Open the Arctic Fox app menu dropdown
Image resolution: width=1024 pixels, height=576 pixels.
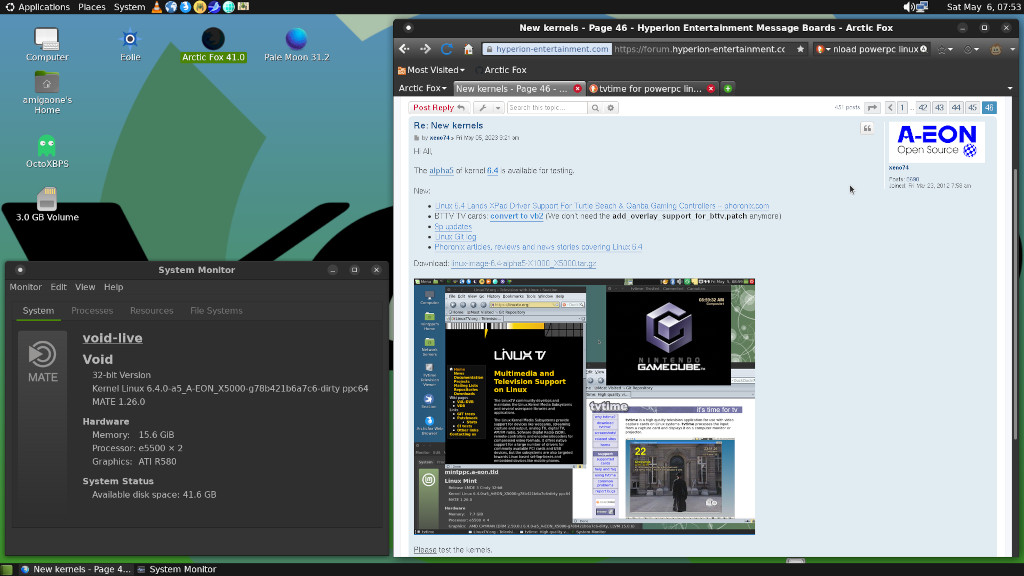[x=423, y=88]
